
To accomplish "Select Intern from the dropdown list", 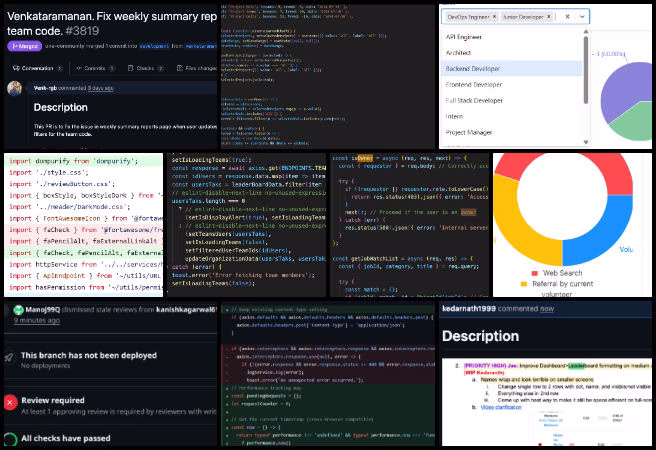I will click(512, 116).
